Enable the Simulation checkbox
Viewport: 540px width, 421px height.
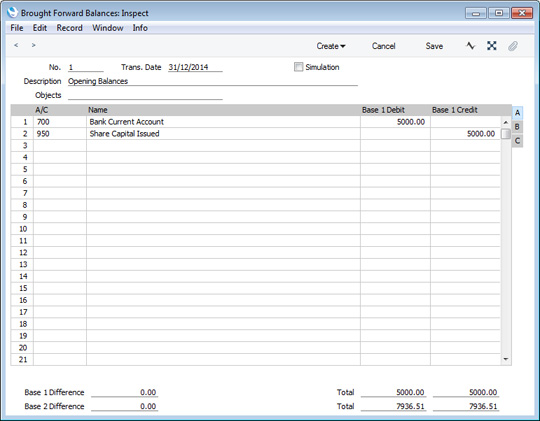(299, 67)
